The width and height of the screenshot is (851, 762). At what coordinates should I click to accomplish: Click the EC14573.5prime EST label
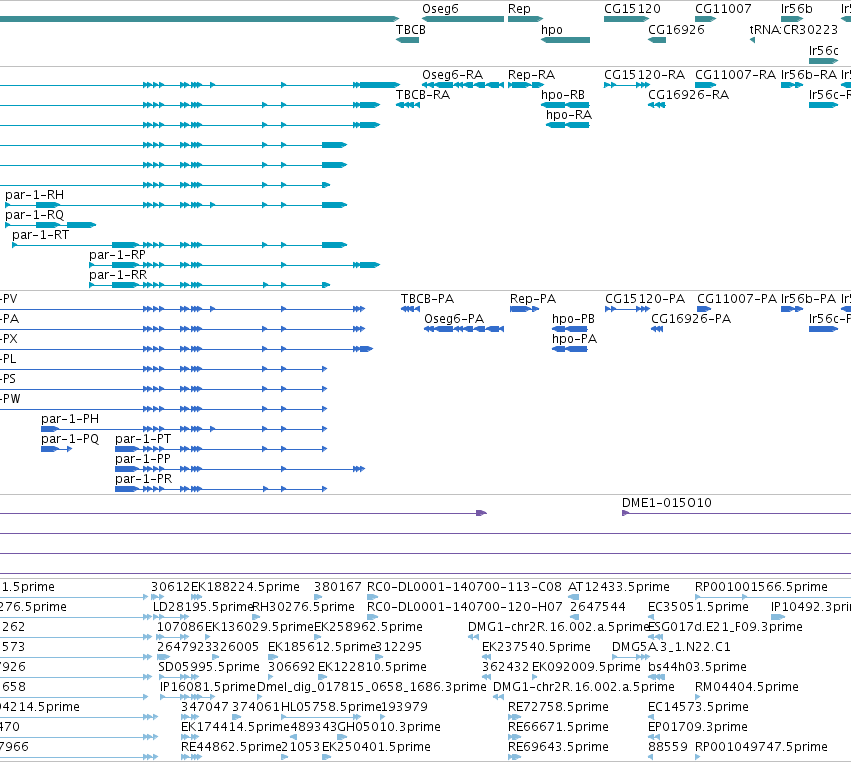pos(698,707)
